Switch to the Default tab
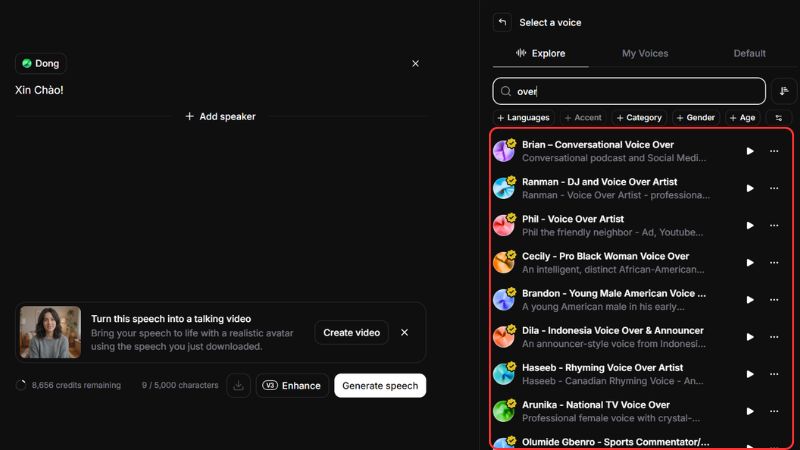Image resolution: width=800 pixels, height=450 pixels. pos(749,53)
